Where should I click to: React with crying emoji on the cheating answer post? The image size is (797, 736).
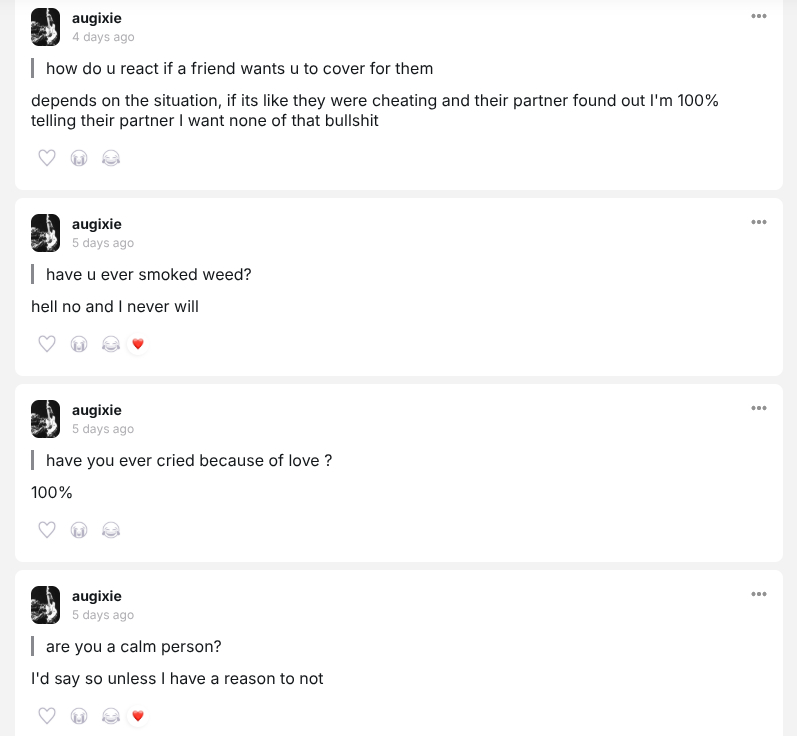tap(79, 158)
